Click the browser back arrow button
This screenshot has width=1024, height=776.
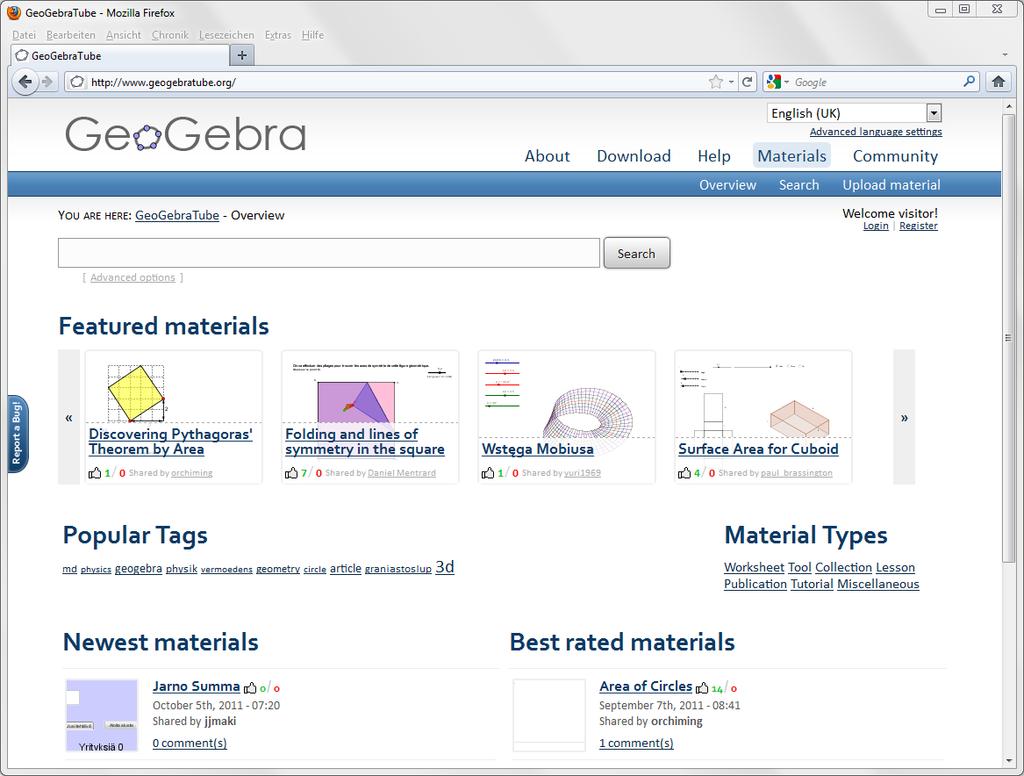(x=25, y=82)
